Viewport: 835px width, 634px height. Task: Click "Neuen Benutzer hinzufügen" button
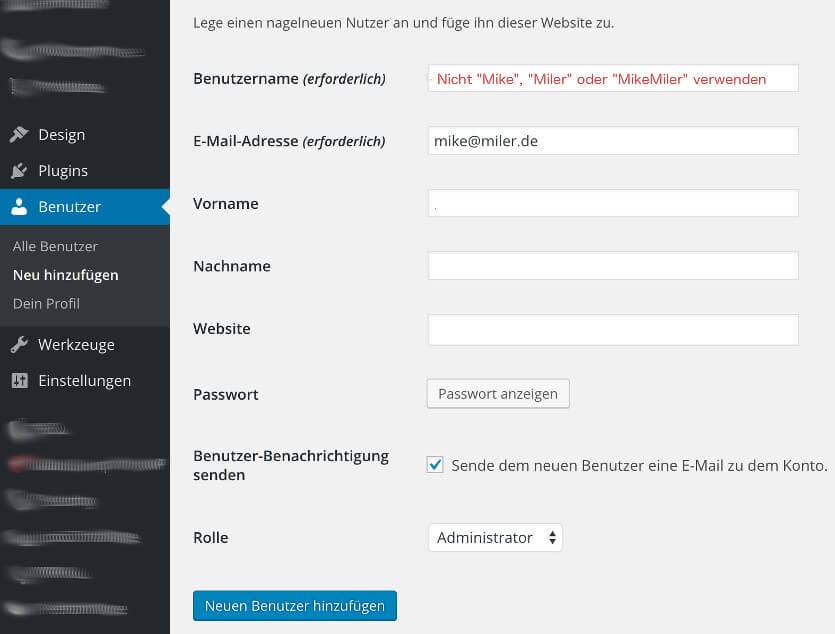pyautogui.click(x=294, y=605)
